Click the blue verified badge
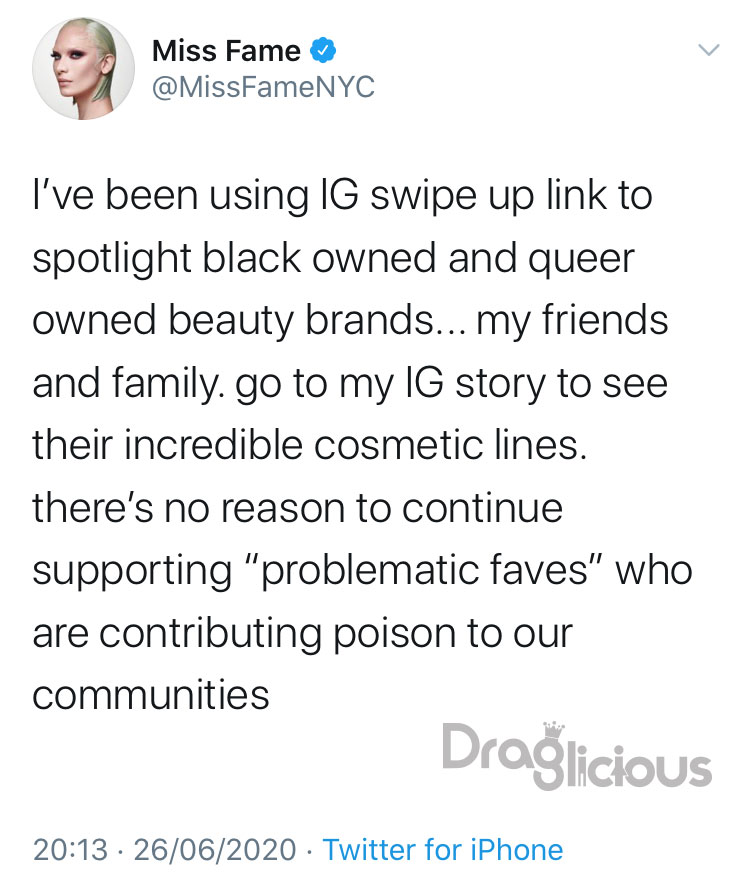 [x=323, y=51]
